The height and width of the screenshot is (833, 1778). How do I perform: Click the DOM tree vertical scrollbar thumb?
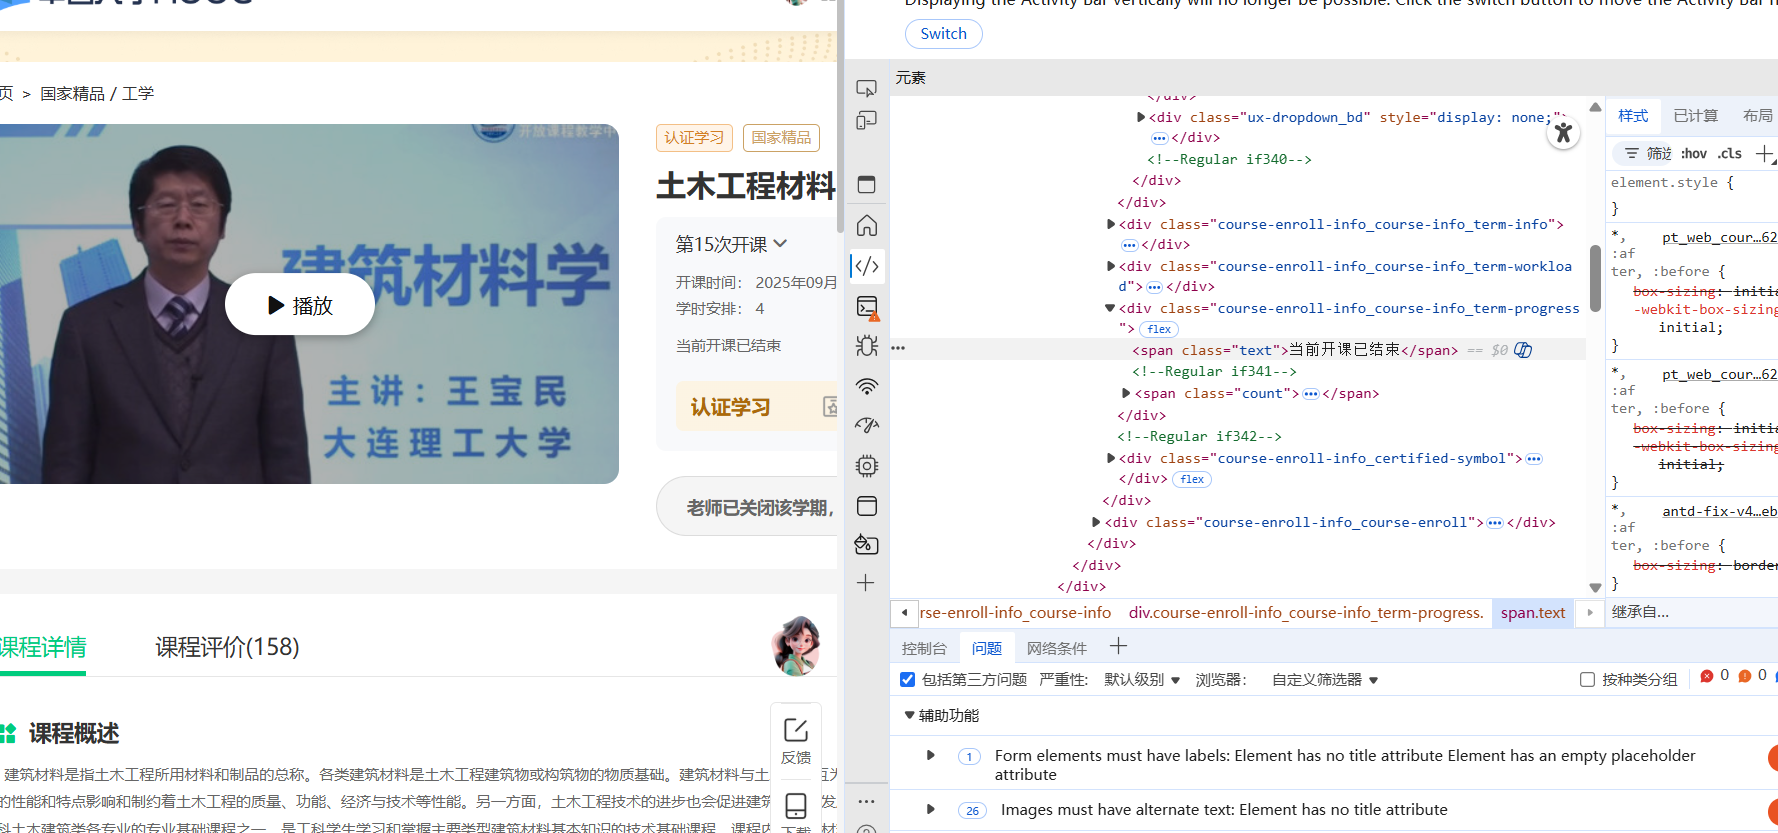1595,277
